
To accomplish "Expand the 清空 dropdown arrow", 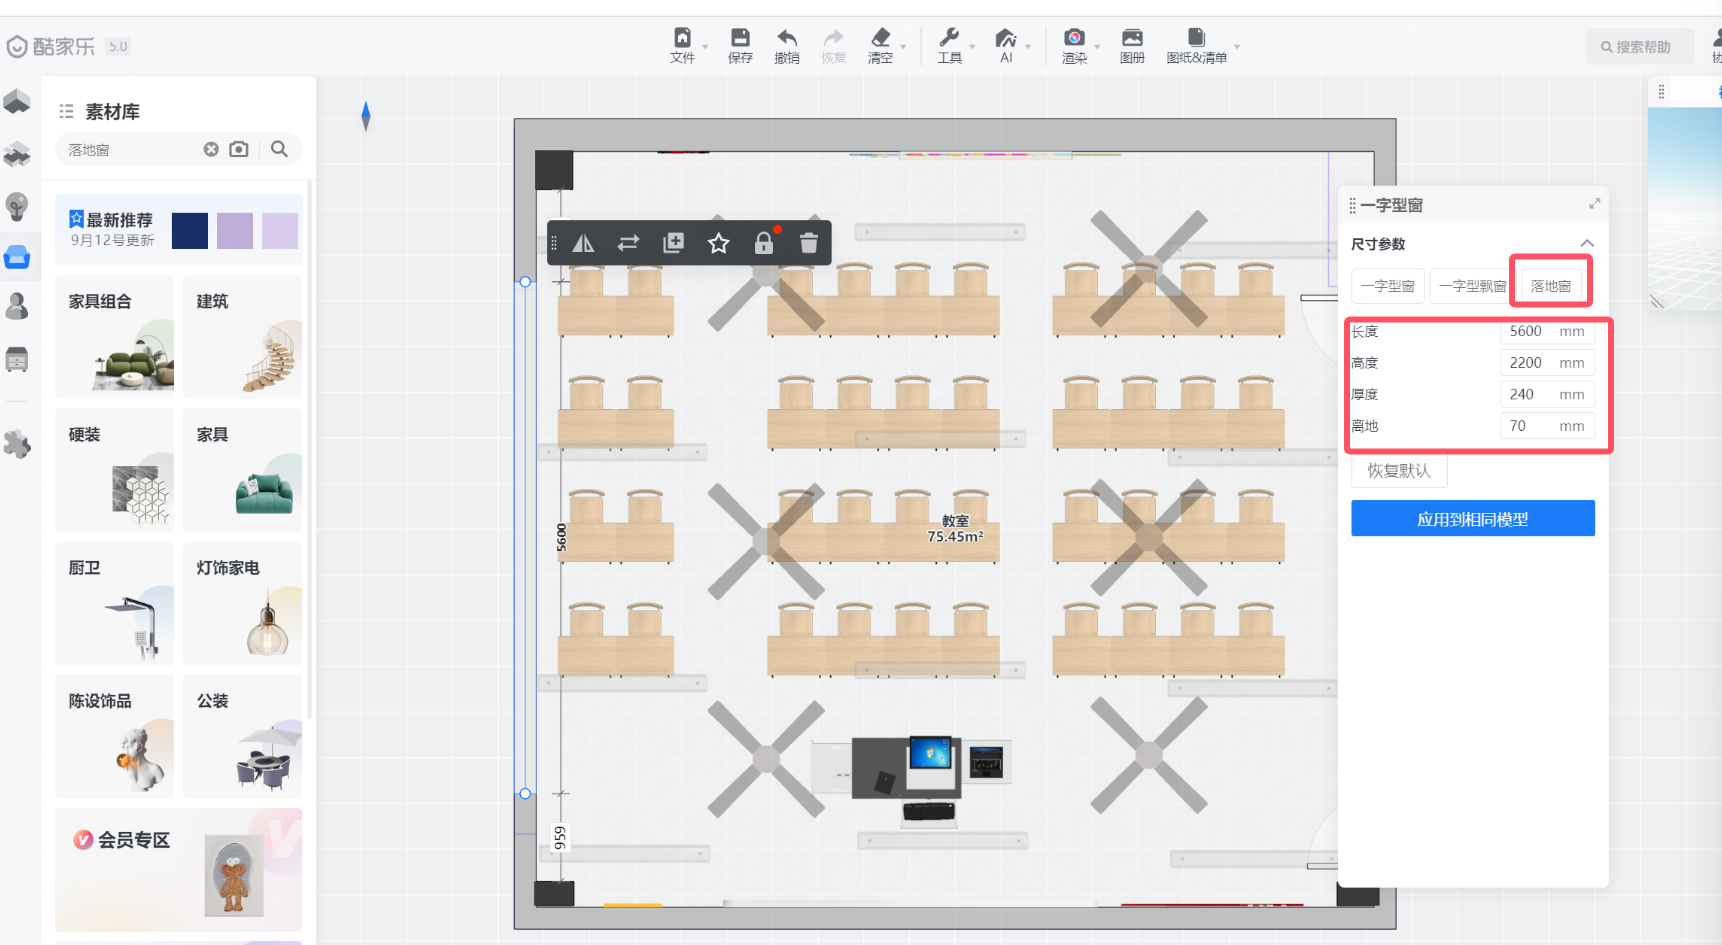I will (903, 47).
